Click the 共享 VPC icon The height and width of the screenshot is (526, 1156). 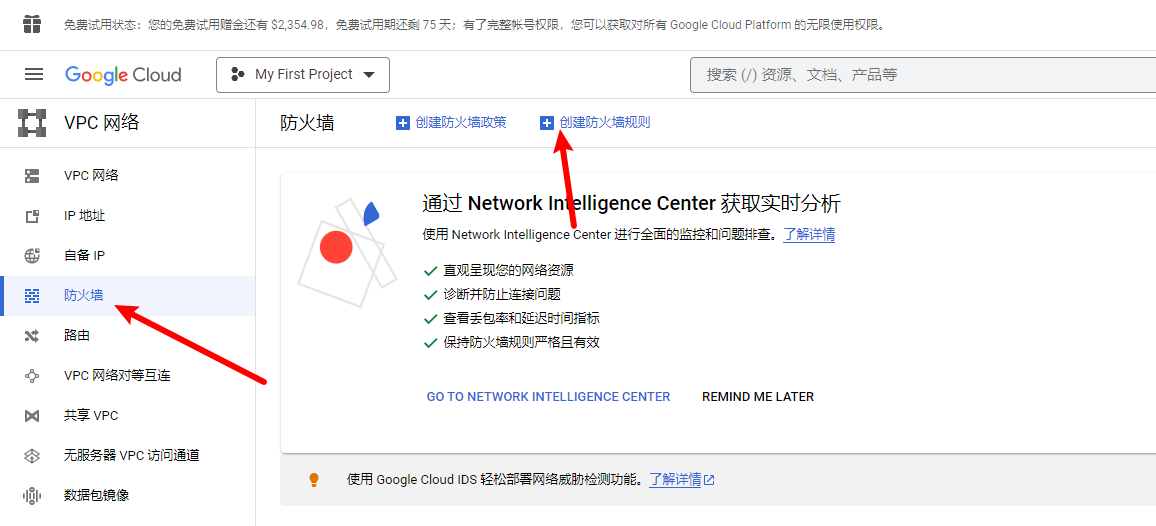(x=32, y=416)
